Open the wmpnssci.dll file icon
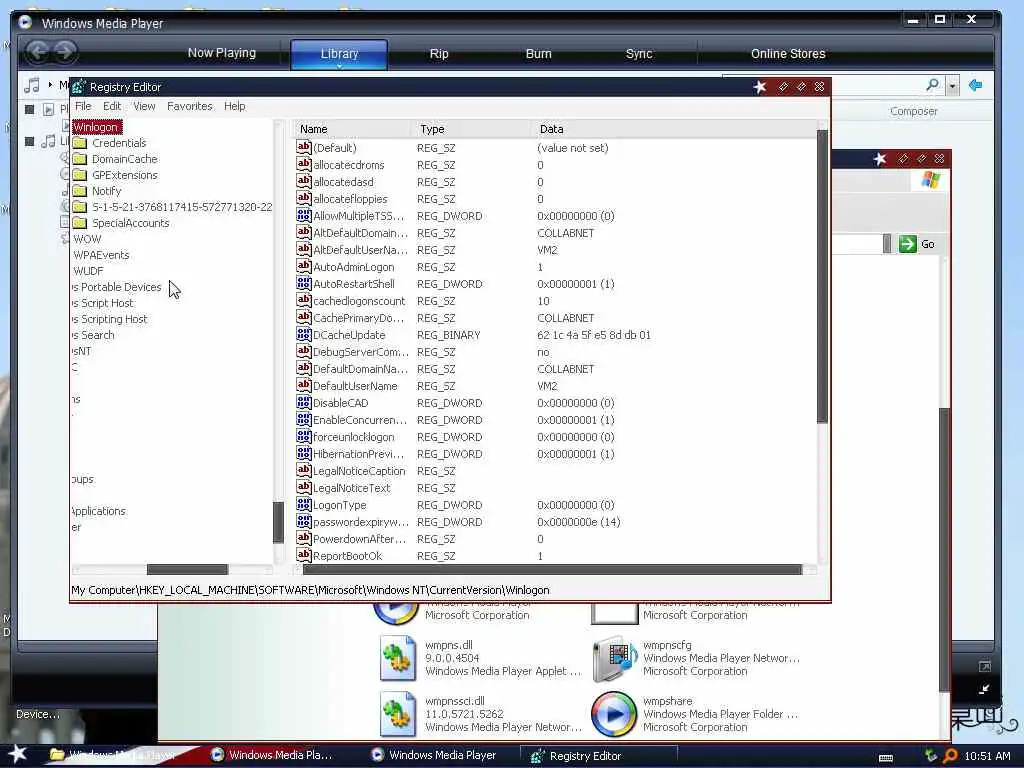This screenshot has height=768, width=1024. (x=398, y=714)
